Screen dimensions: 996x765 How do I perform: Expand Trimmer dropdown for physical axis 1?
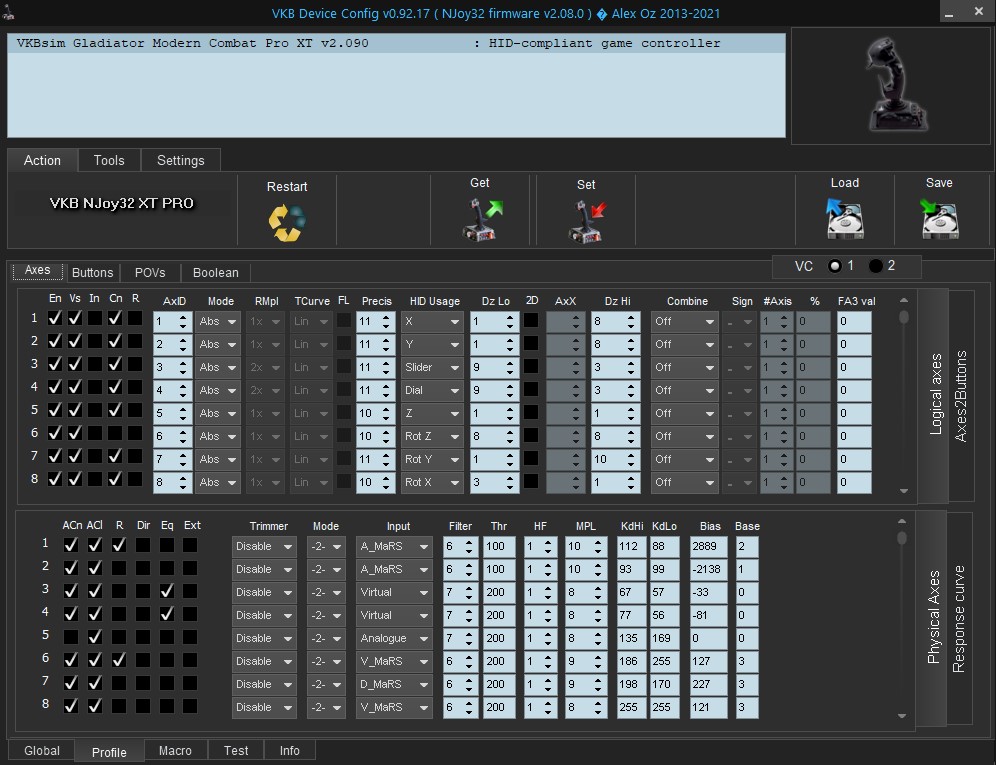(264, 546)
